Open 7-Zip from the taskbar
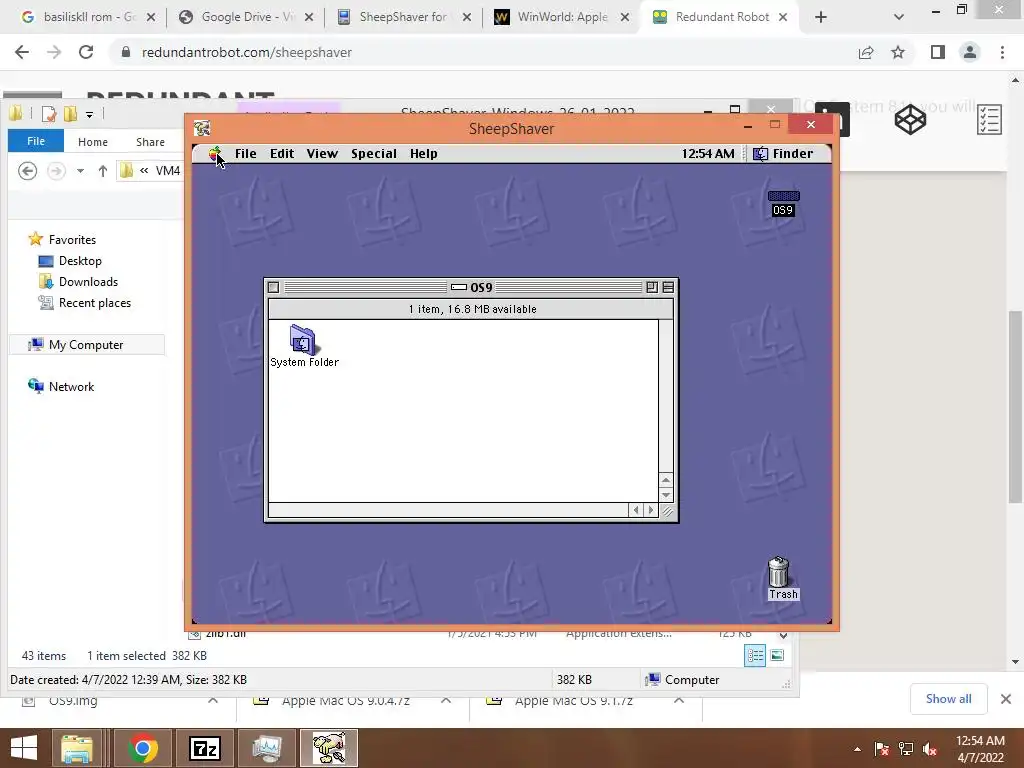Viewport: 1024px width, 768px height. (204, 748)
